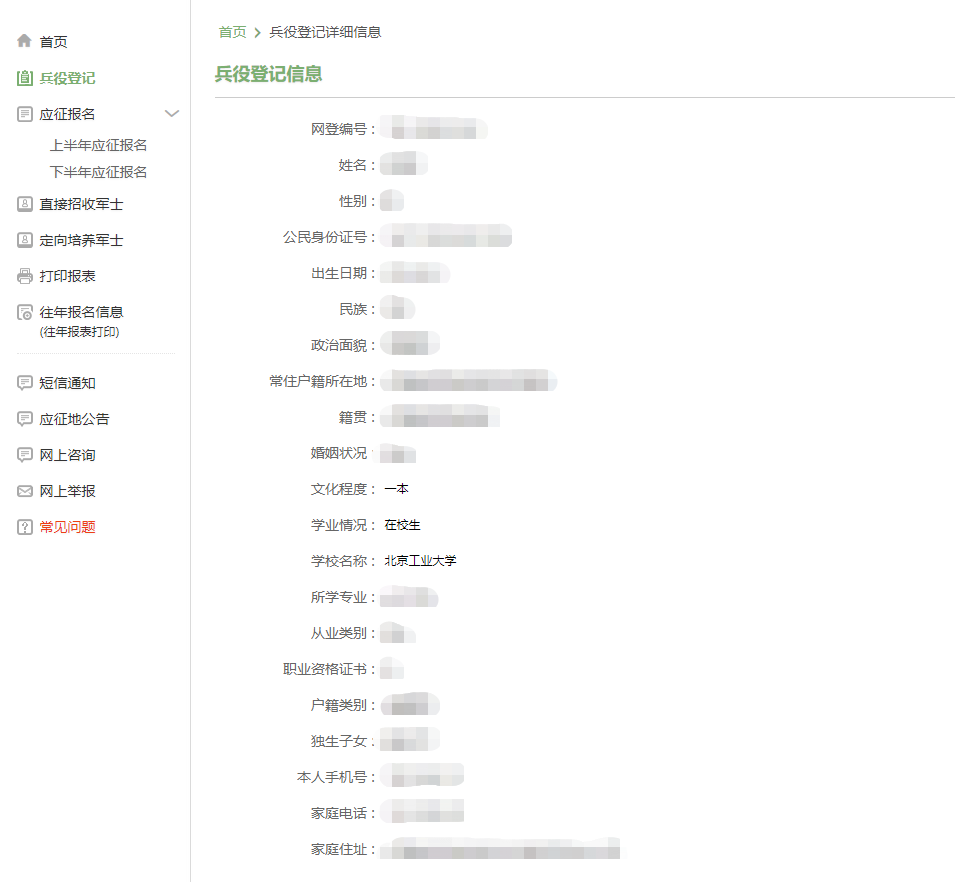View 应征地公告 announcements
This screenshot has height=882, width=960.
pos(75,419)
